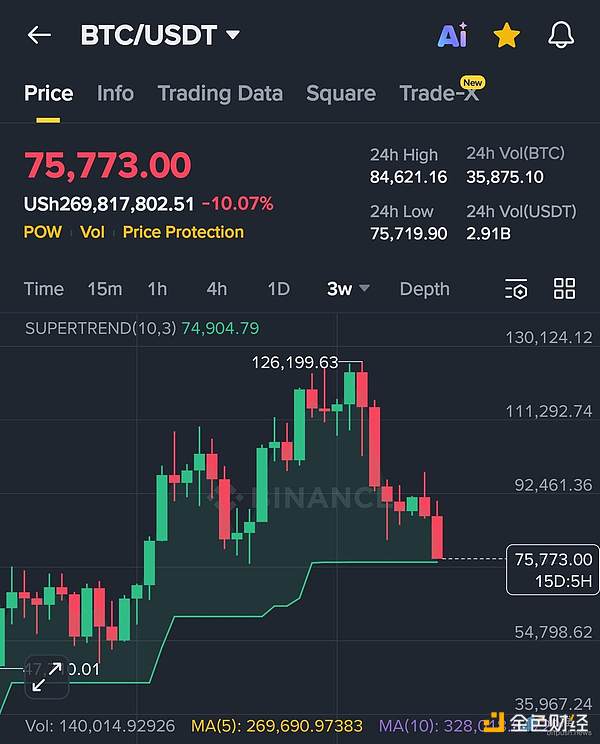Open the Trade-X tab
The height and width of the screenshot is (744, 600).
439,93
